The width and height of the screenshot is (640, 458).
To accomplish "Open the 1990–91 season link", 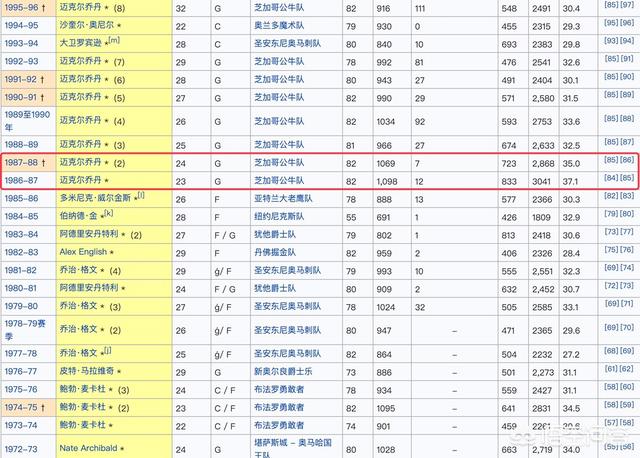I will click(21, 97).
